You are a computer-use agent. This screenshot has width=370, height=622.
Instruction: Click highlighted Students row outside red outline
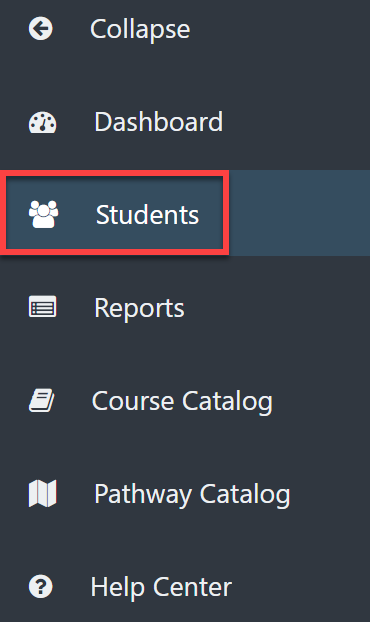(x=299, y=213)
